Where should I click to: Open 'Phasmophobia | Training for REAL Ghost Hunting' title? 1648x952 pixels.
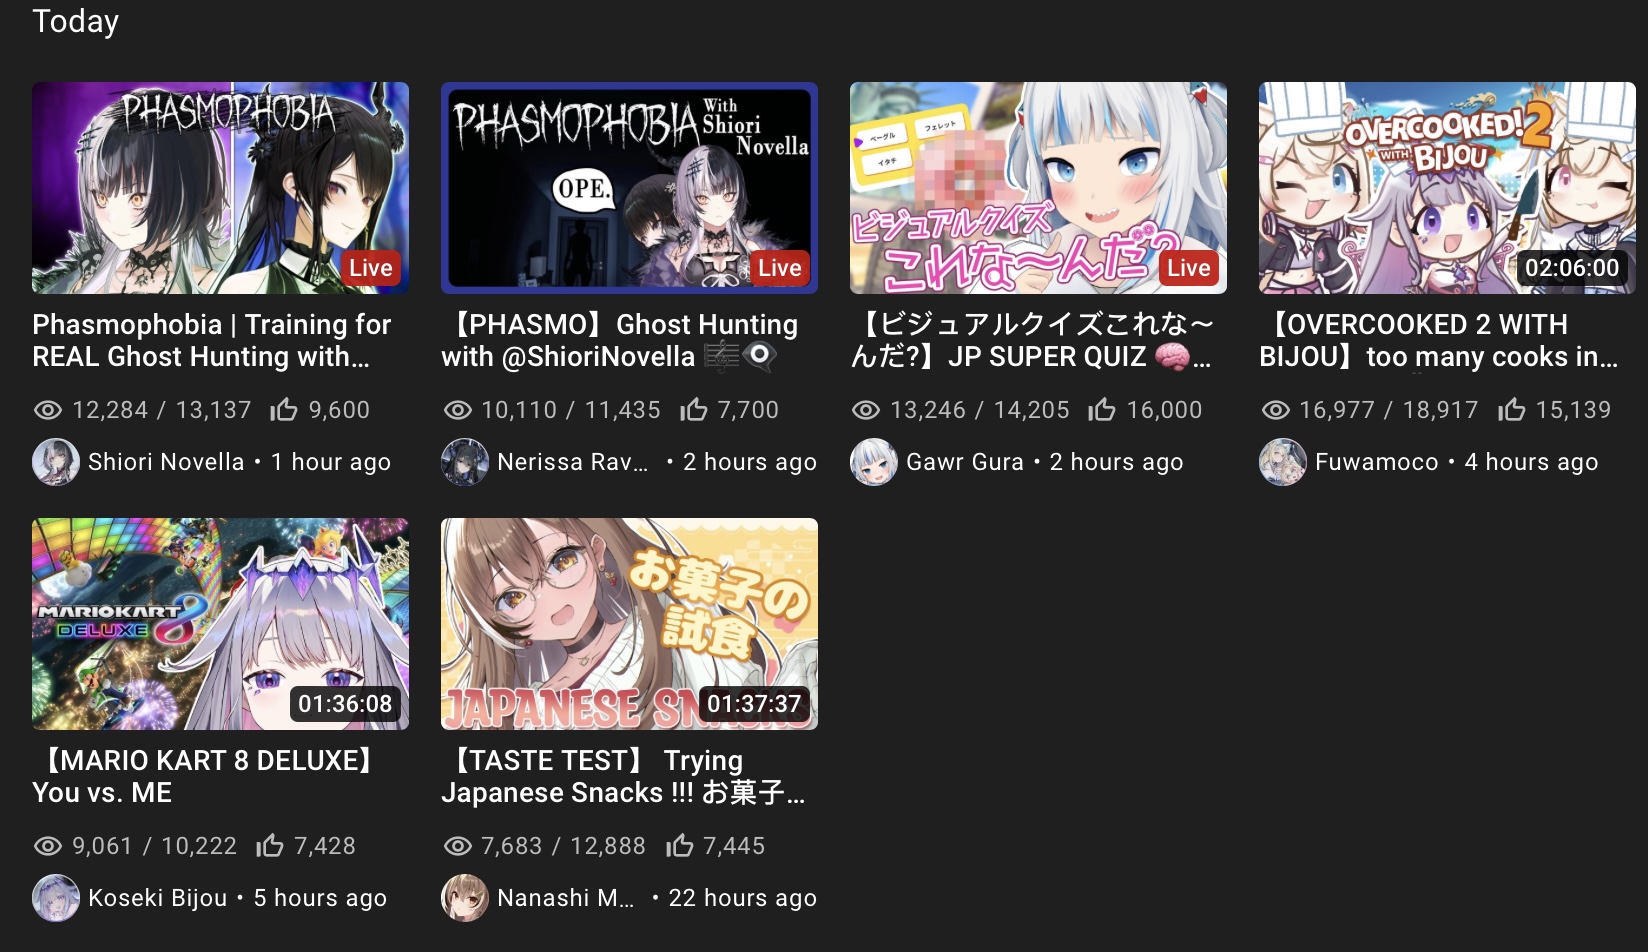tap(212, 340)
